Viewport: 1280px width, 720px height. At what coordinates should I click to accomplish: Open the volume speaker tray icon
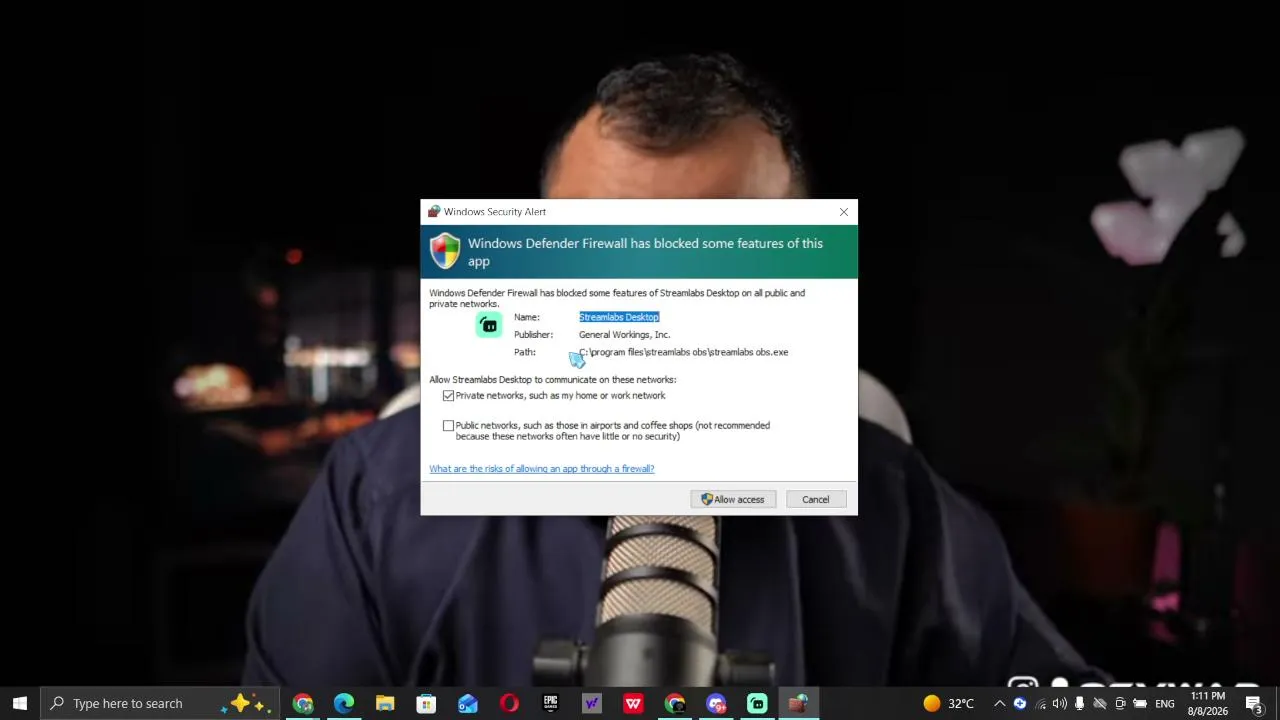click(x=1059, y=703)
